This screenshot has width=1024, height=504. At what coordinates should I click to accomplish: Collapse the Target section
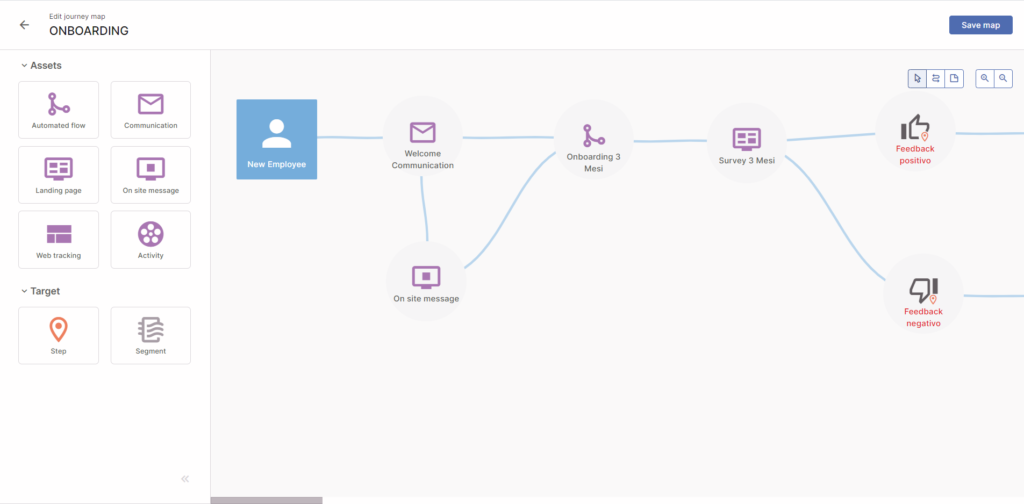tap(41, 291)
